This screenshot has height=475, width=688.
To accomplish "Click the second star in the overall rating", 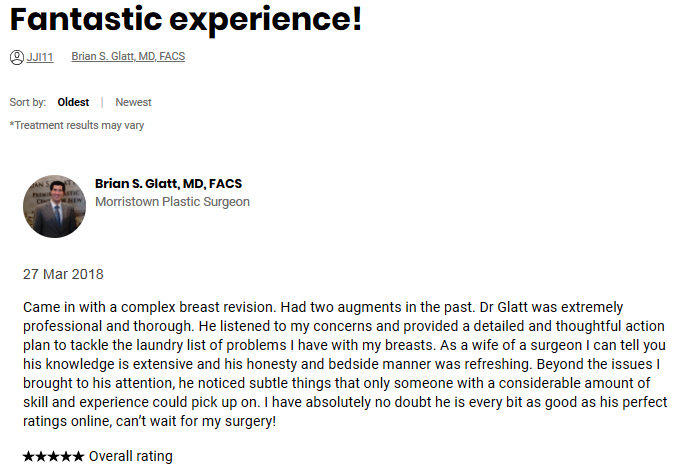I will (x=41, y=457).
